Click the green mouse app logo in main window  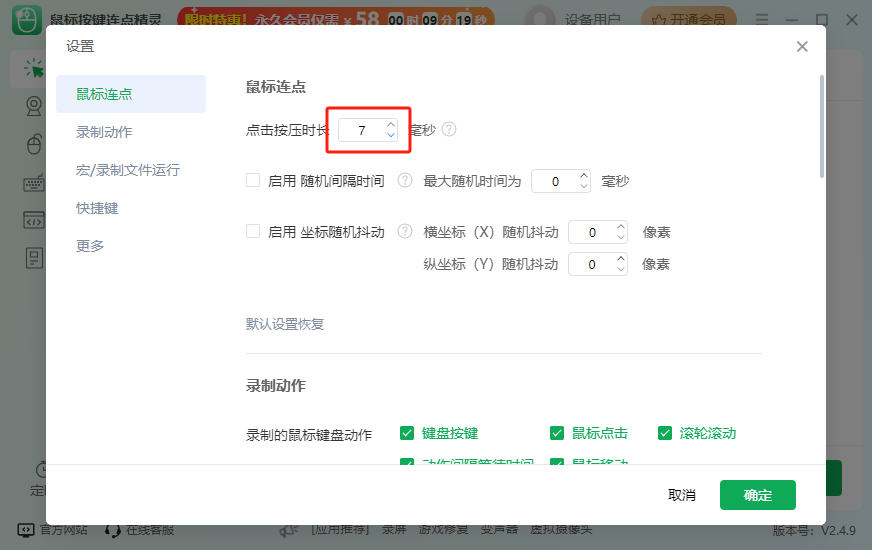27,20
